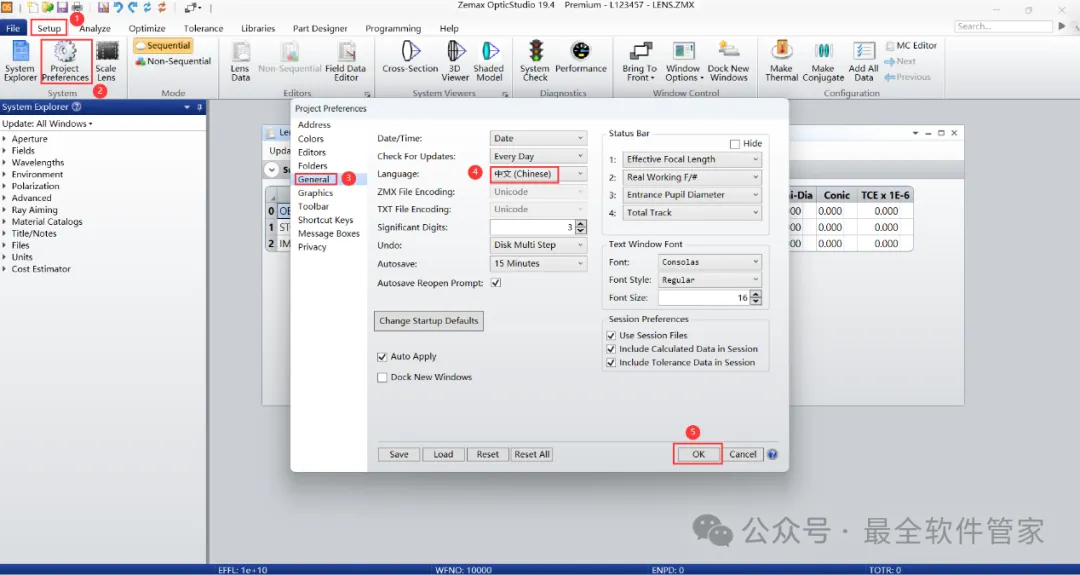Open the Autosave interval dropdown
The width and height of the screenshot is (1080, 575).
point(538,263)
